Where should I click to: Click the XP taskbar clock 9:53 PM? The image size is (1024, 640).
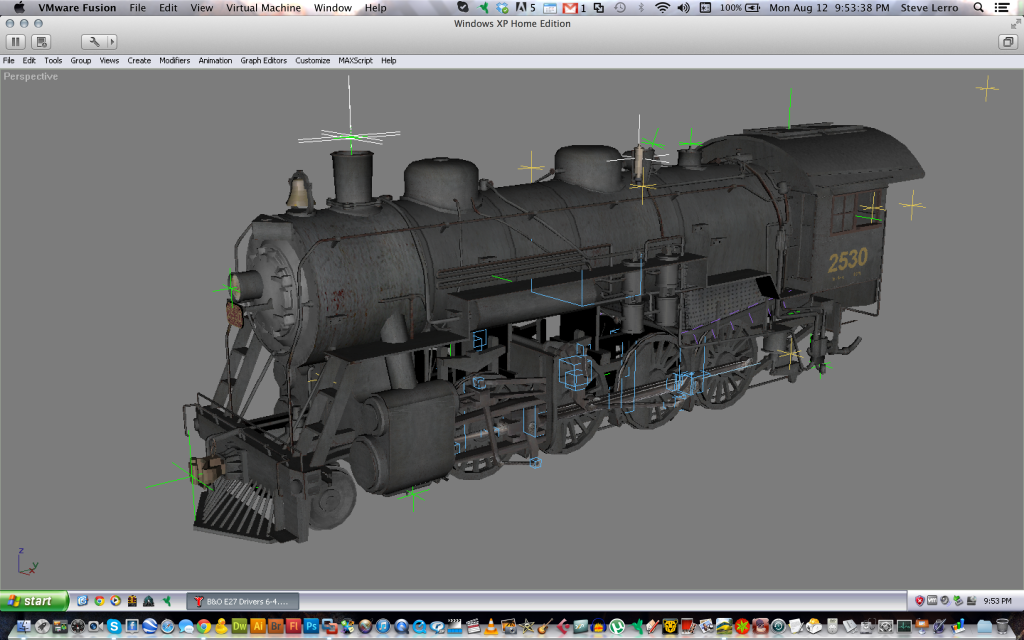click(x=997, y=601)
